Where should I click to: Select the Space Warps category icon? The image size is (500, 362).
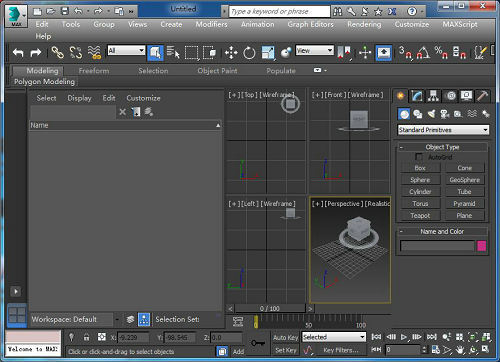point(472,114)
